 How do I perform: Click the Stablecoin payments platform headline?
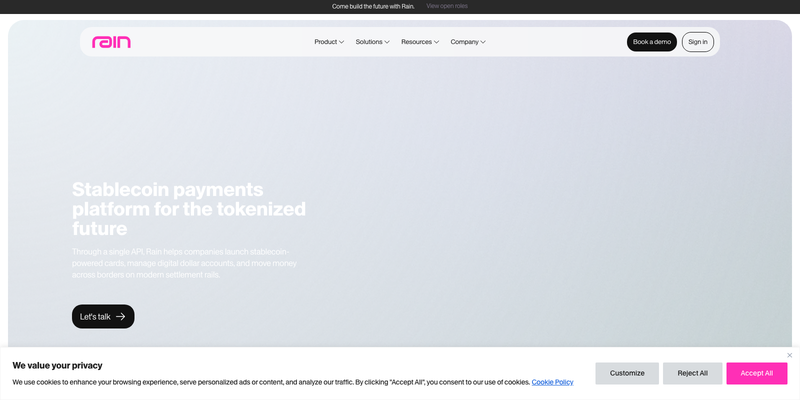point(189,209)
